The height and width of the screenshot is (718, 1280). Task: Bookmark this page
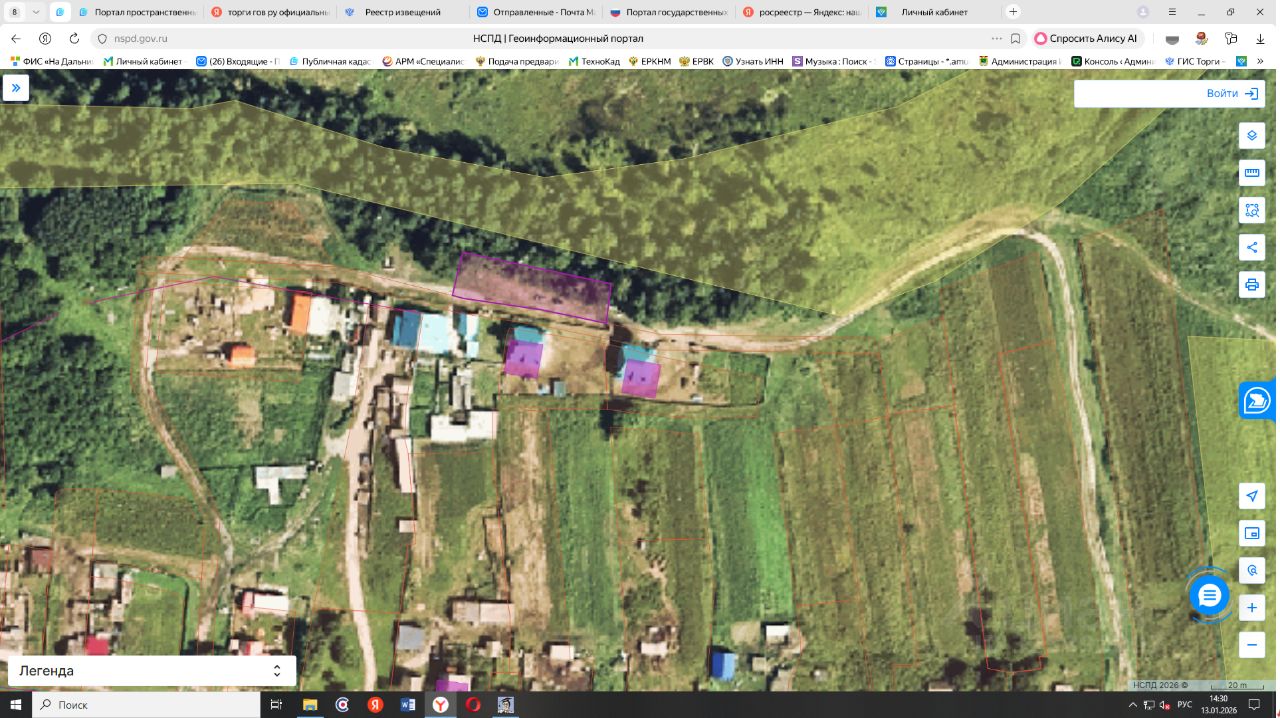coord(1015,38)
